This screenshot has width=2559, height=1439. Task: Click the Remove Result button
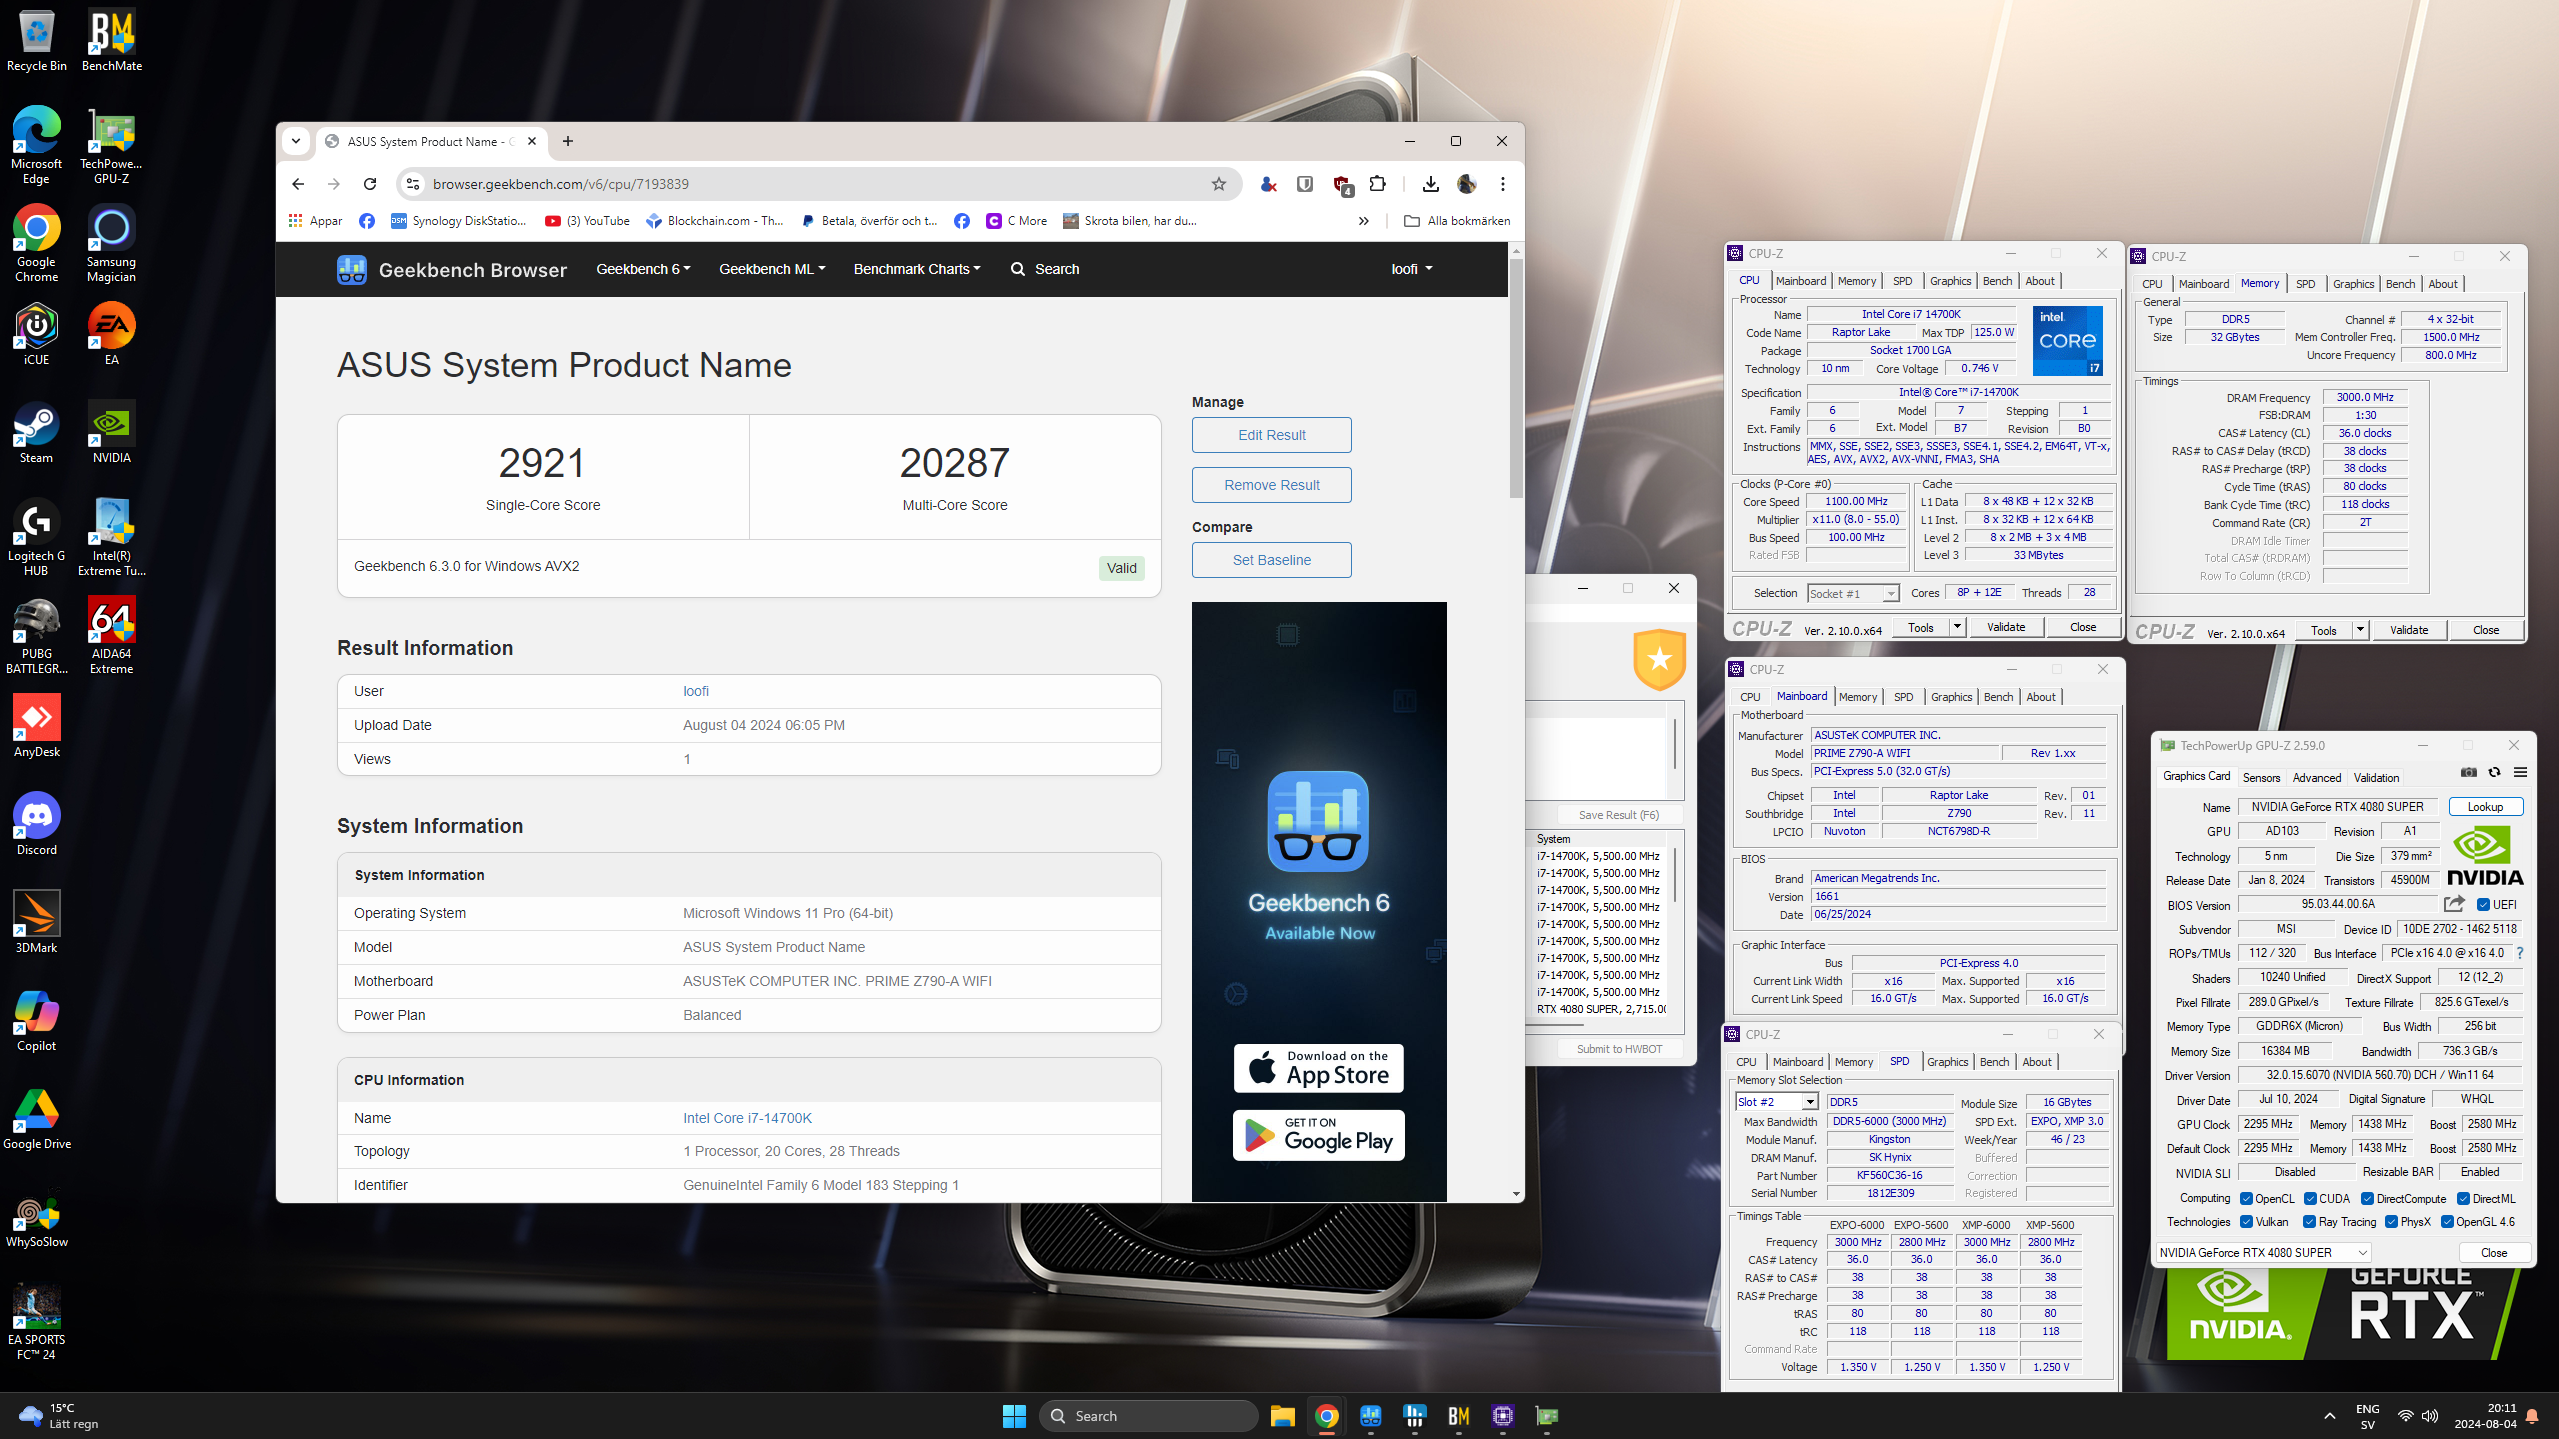click(1271, 485)
